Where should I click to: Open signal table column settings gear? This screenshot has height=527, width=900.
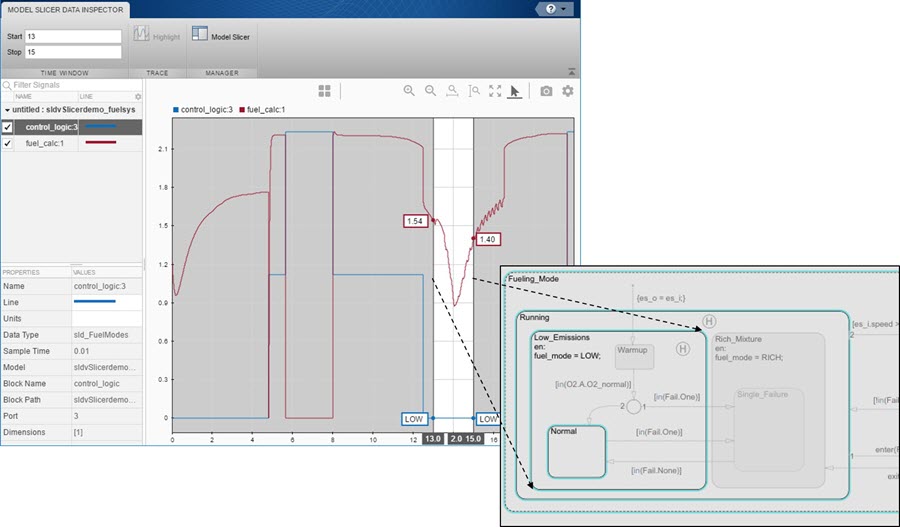[138, 96]
